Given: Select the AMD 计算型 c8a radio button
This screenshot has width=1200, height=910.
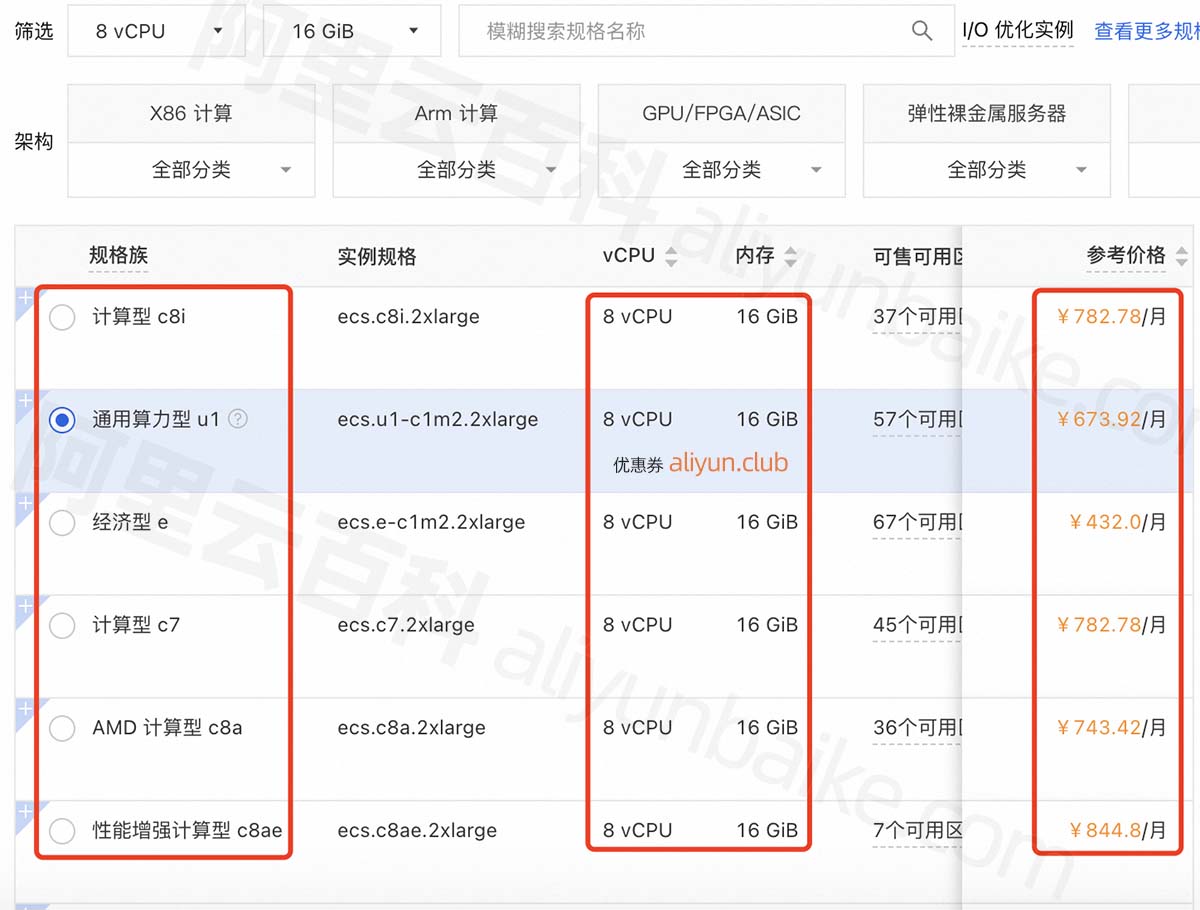Looking at the screenshot, I should 62,729.
